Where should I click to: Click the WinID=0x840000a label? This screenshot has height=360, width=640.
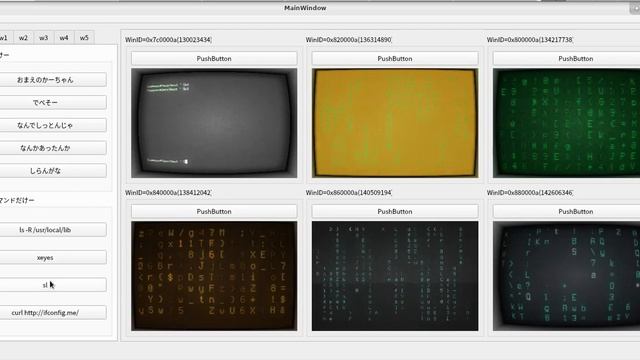[x=168, y=192]
